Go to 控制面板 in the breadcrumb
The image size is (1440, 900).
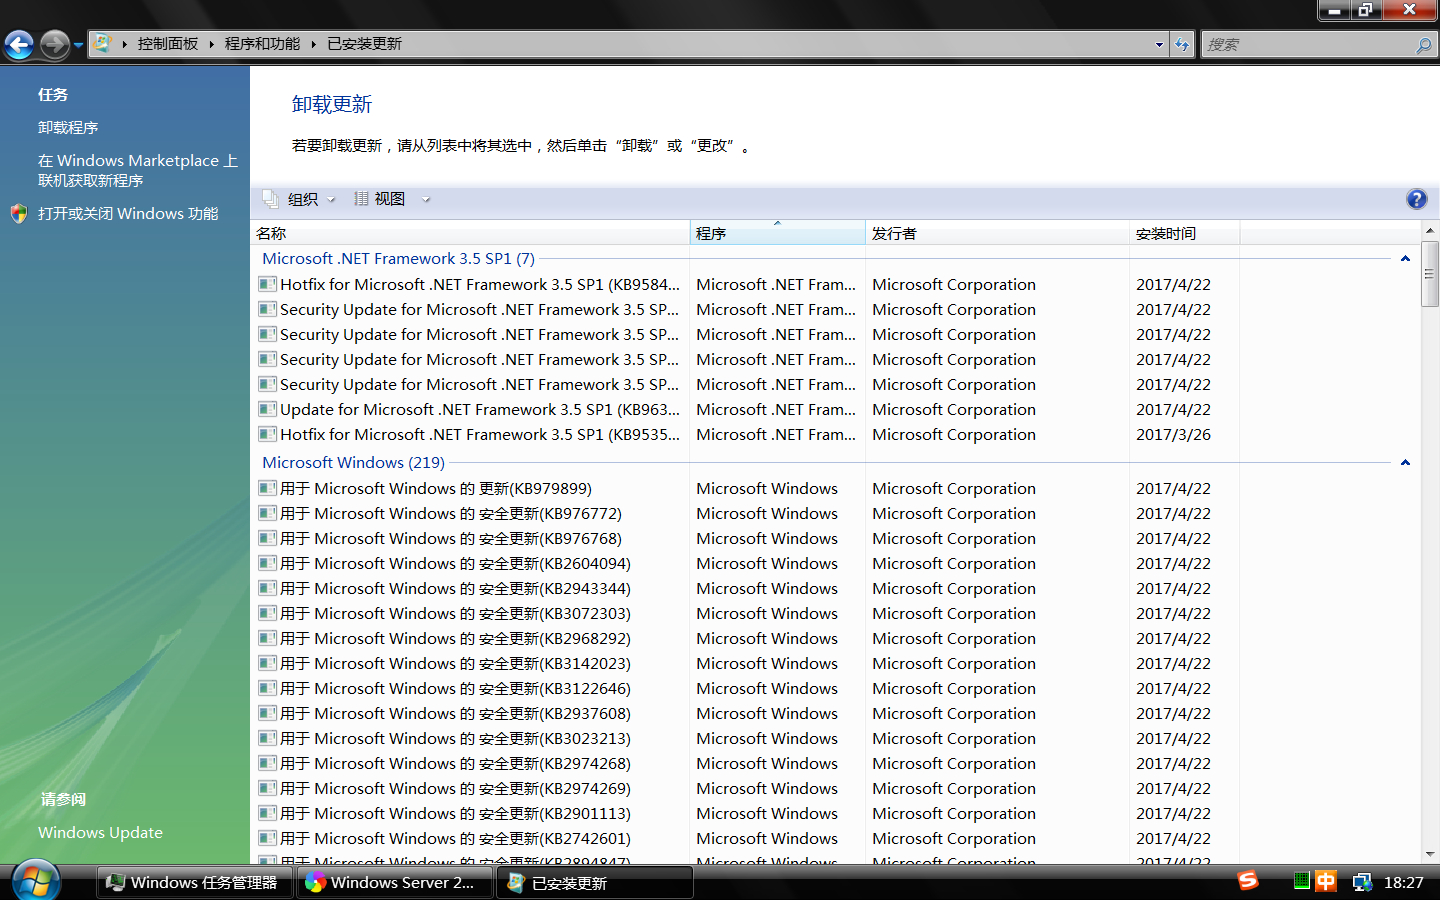point(168,44)
